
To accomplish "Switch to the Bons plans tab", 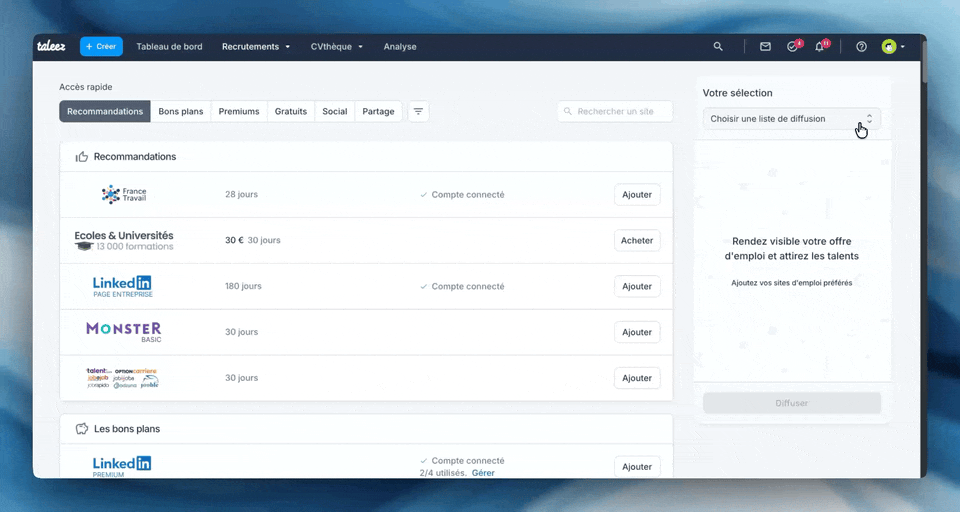I will 181,111.
